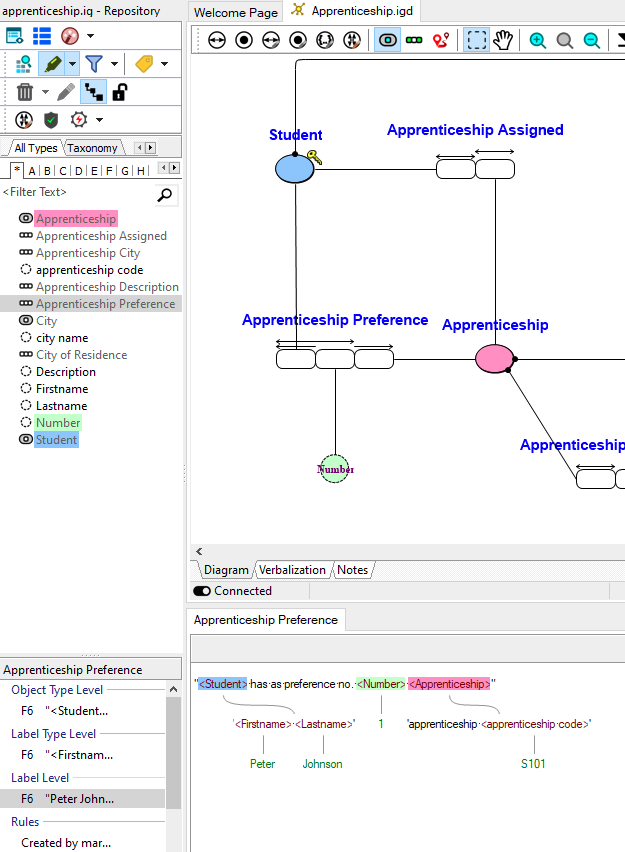The width and height of the screenshot is (625, 852).
Task: Click the zoom in magnifier icon
Action: tap(538, 40)
